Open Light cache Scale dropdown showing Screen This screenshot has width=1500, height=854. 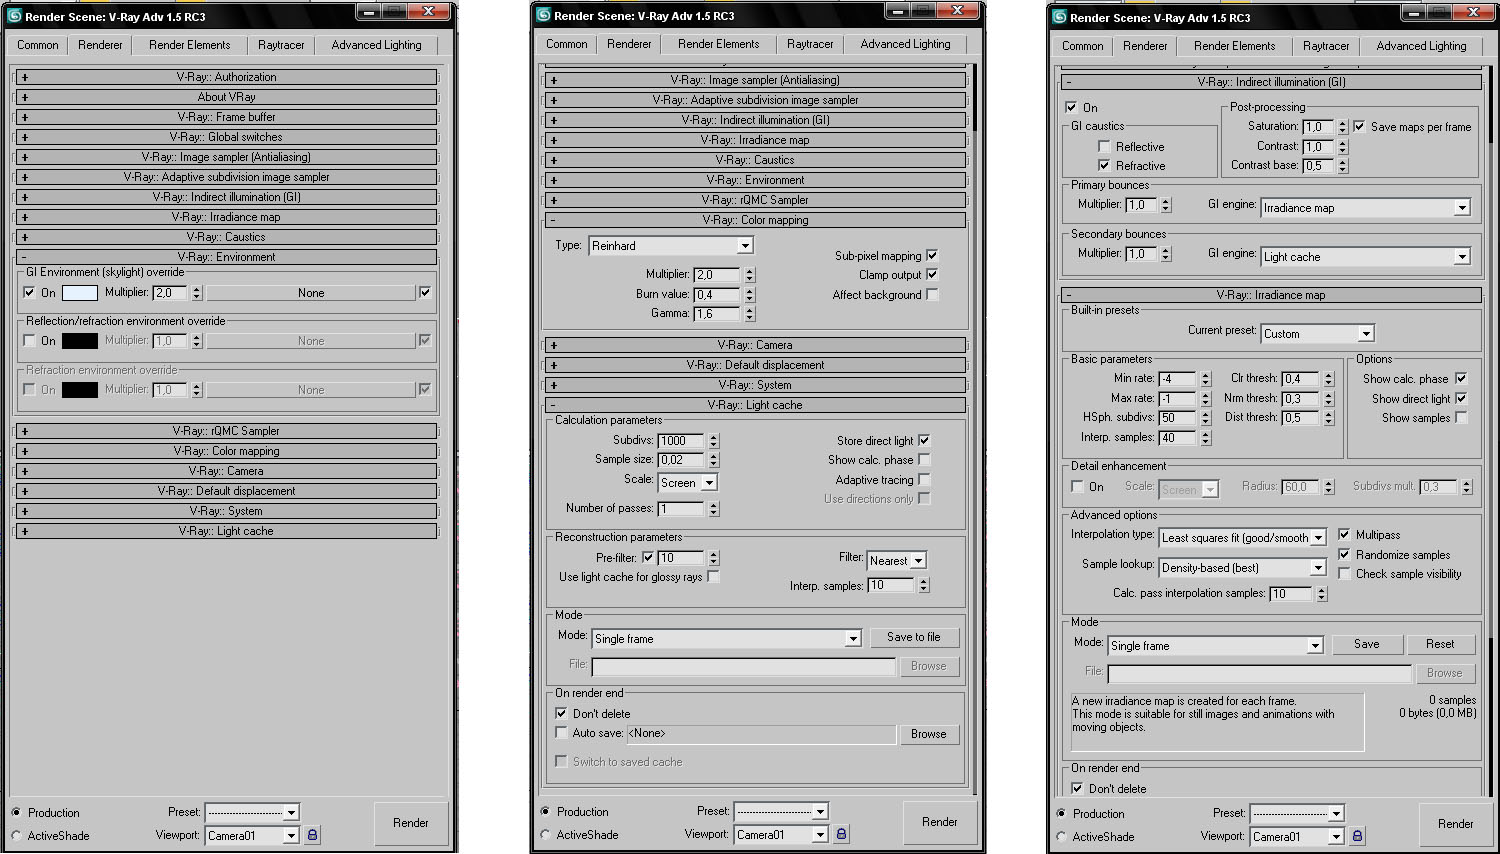click(687, 483)
